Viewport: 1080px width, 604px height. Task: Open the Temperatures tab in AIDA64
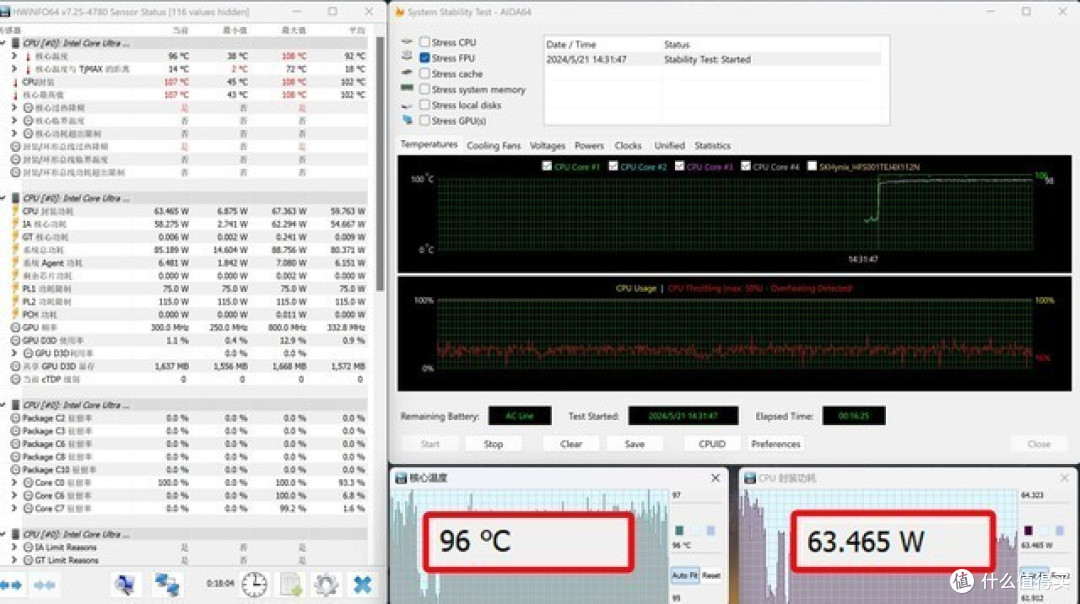(x=428, y=145)
